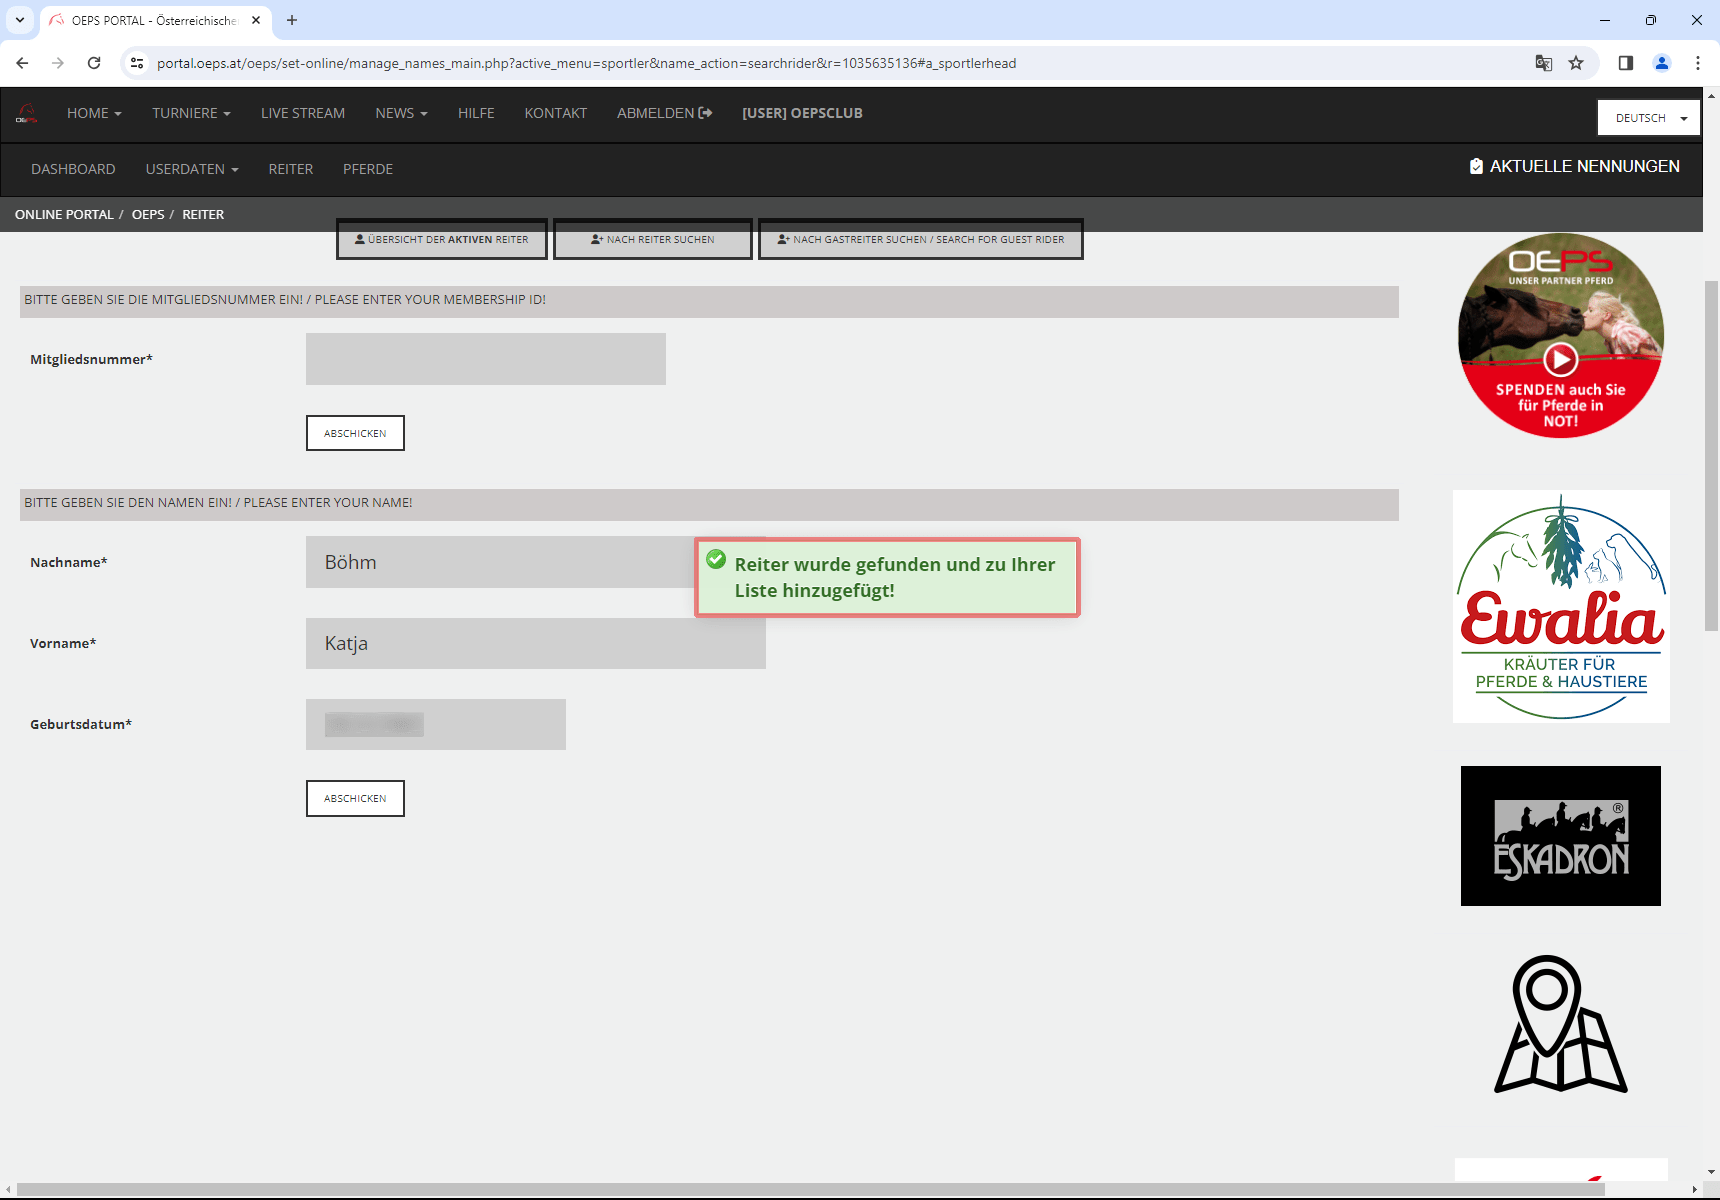Image resolution: width=1720 pixels, height=1200 pixels.
Task: Click the map location pin icon
Action: pos(1560,1024)
